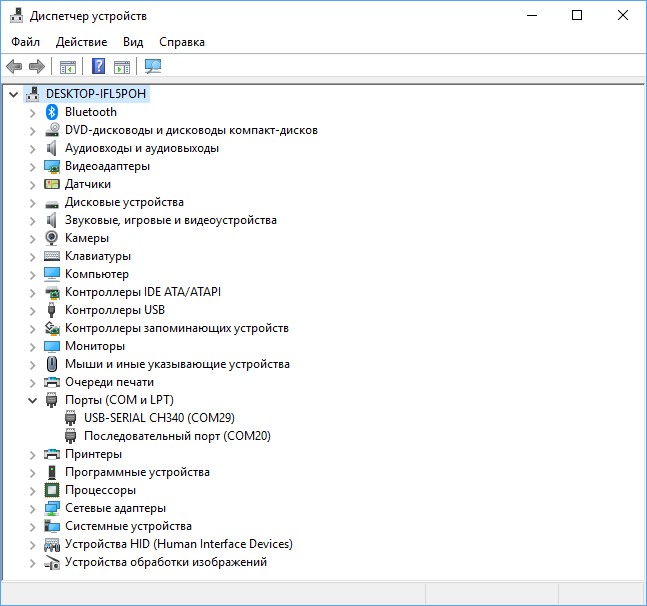Open the Справка menu
The width and height of the screenshot is (647, 606).
tap(182, 42)
